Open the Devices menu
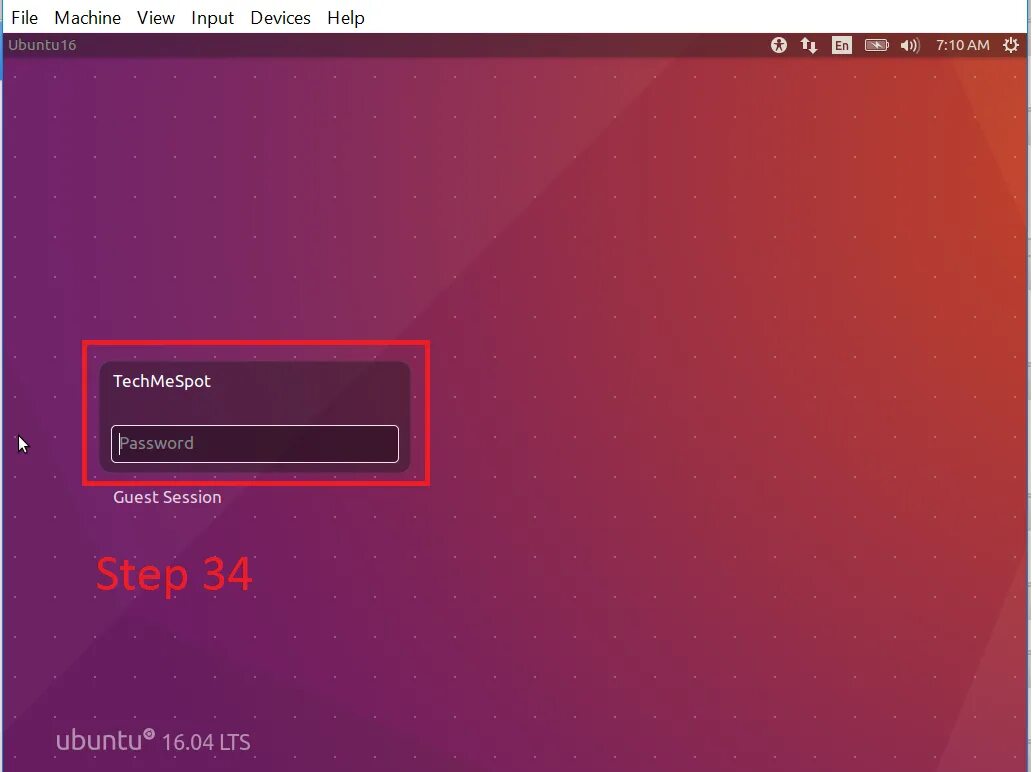 (280, 18)
